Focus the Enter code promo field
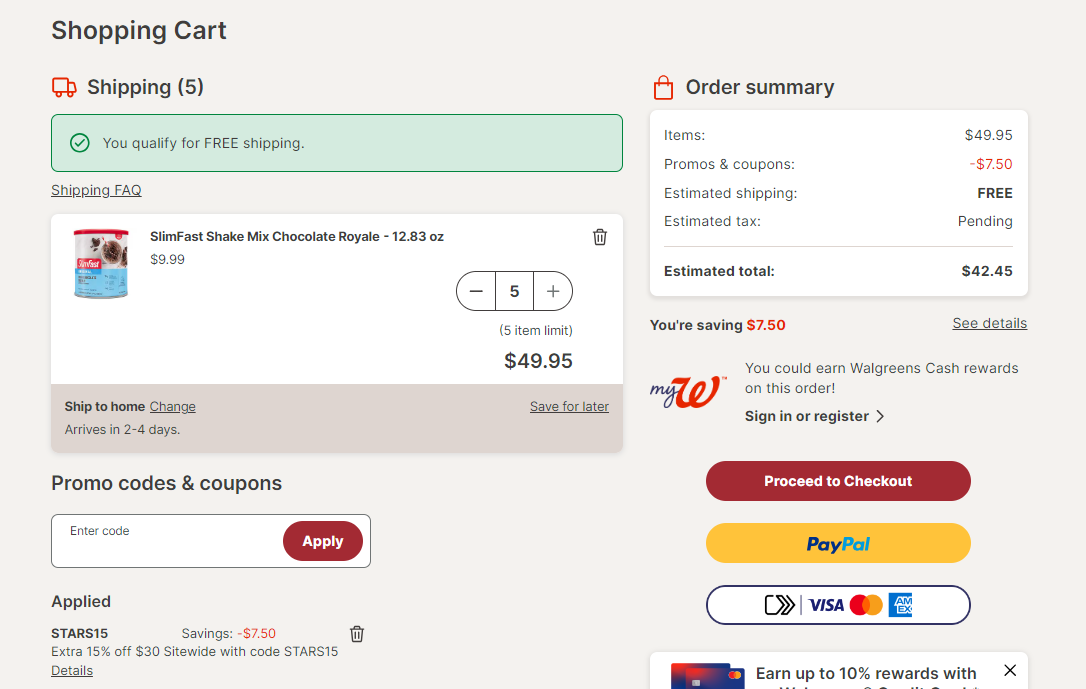1086x689 pixels. point(166,541)
